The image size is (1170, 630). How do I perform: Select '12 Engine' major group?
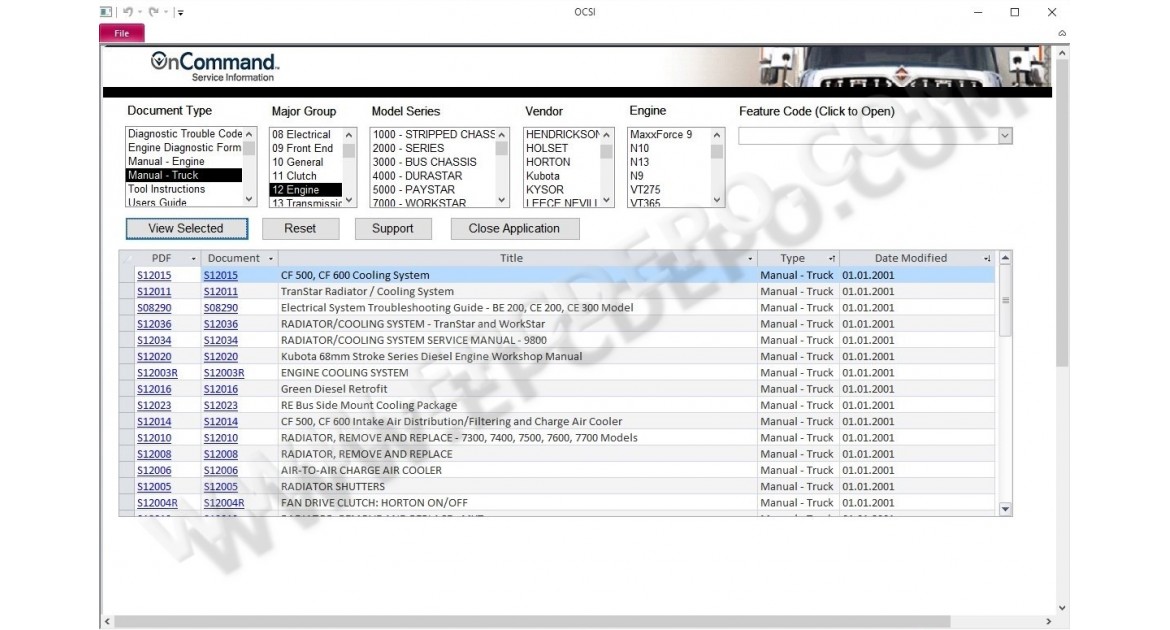(305, 190)
